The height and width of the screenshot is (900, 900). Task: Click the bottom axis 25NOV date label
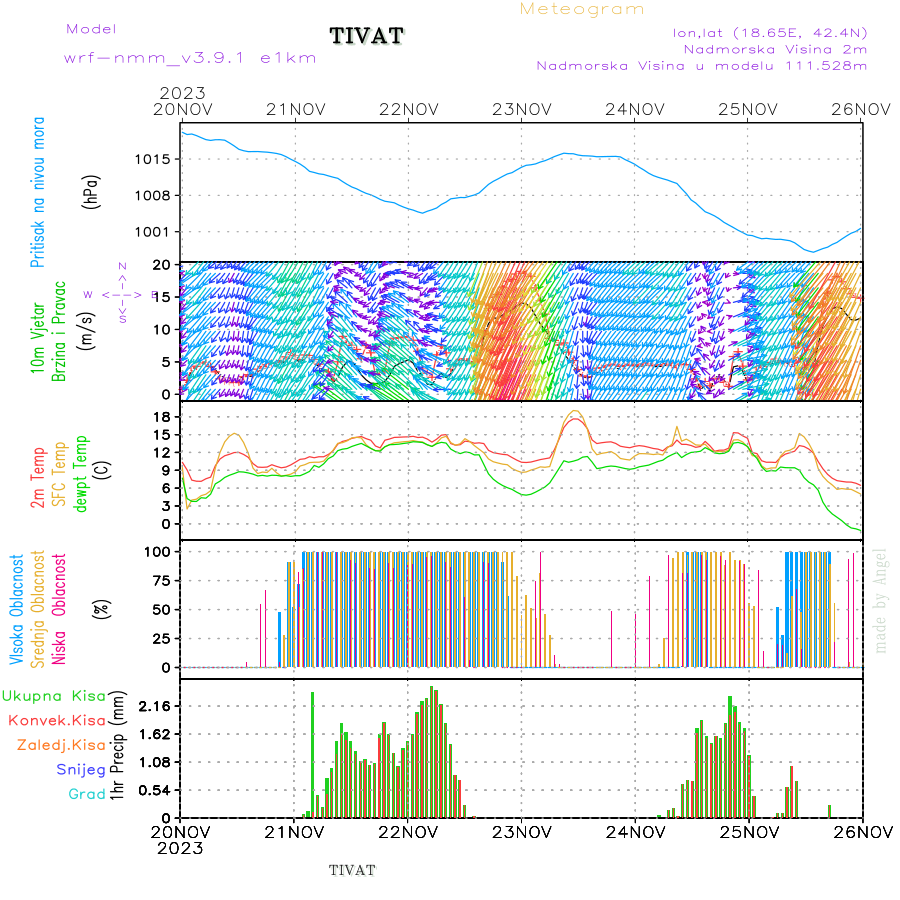tap(750, 832)
